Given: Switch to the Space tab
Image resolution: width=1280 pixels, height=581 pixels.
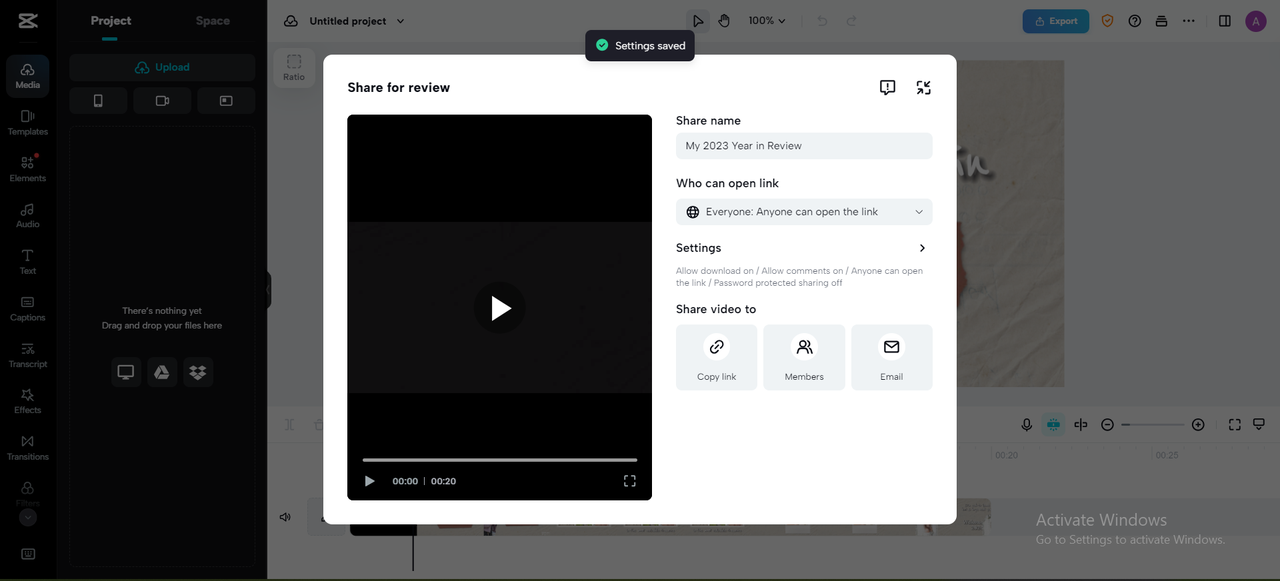Looking at the screenshot, I should (x=213, y=21).
